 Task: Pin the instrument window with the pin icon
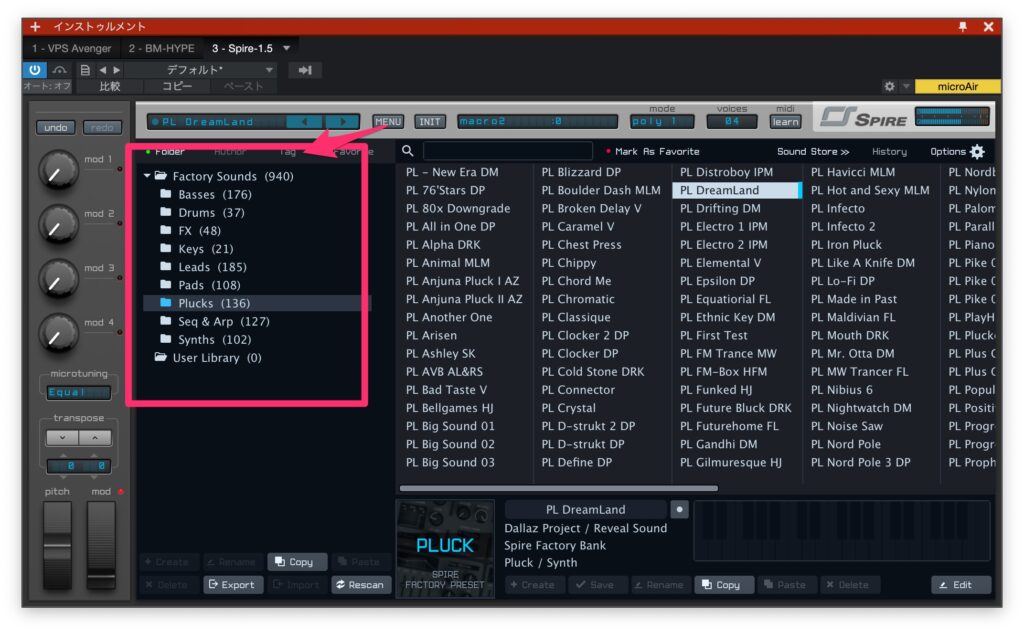963,26
